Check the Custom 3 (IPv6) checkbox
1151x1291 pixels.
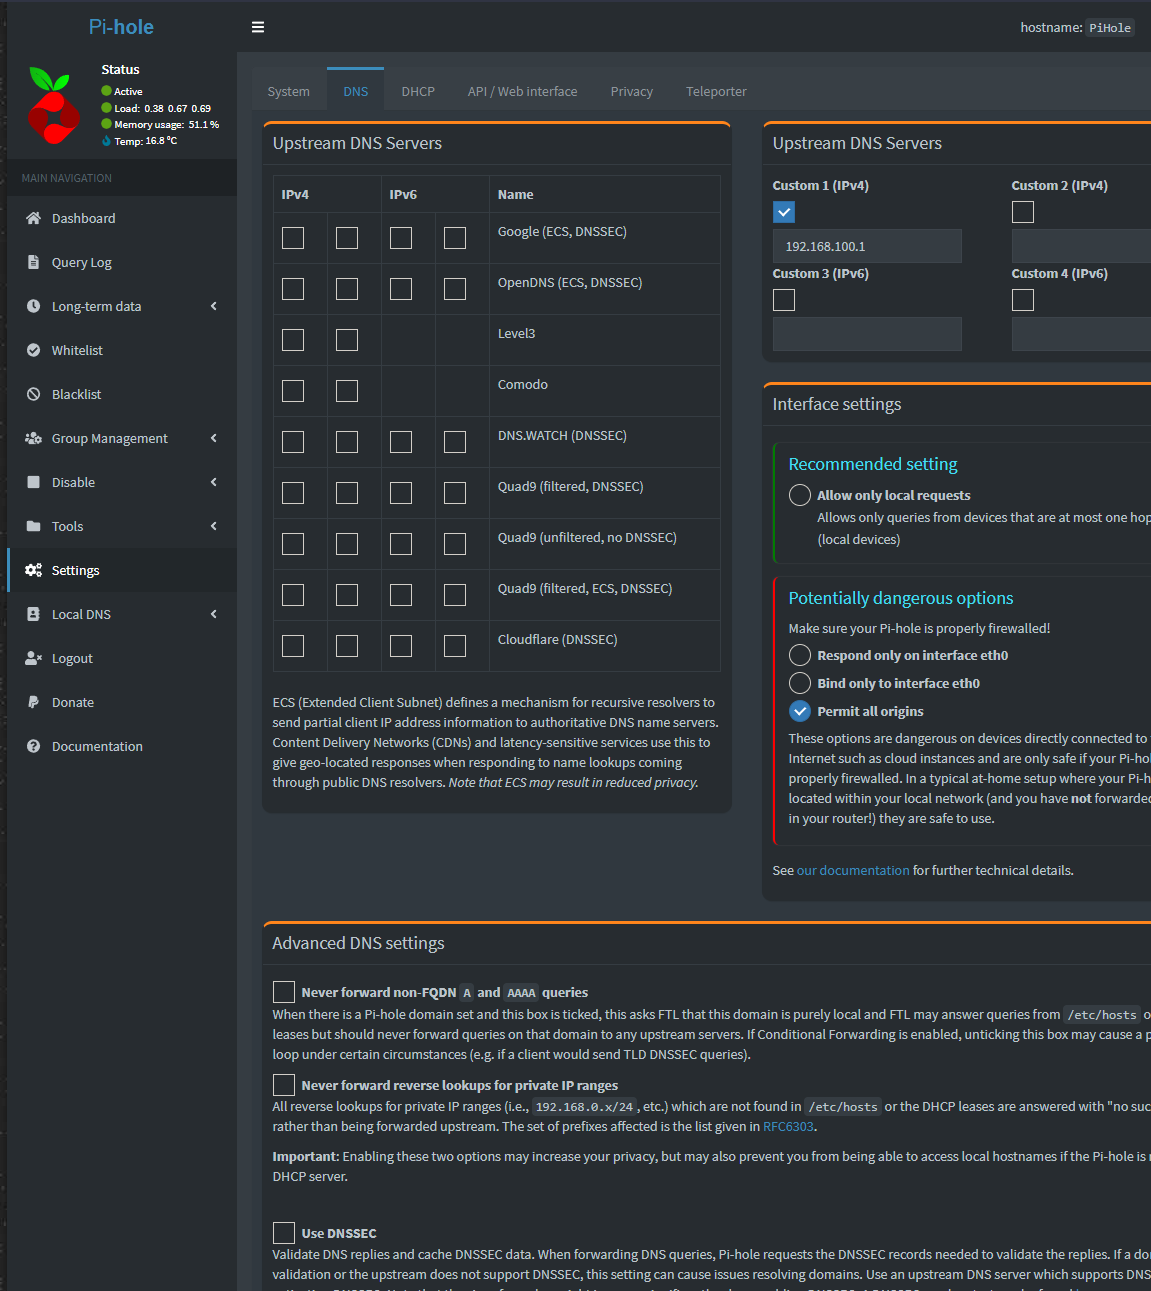(x=784, y=300)
